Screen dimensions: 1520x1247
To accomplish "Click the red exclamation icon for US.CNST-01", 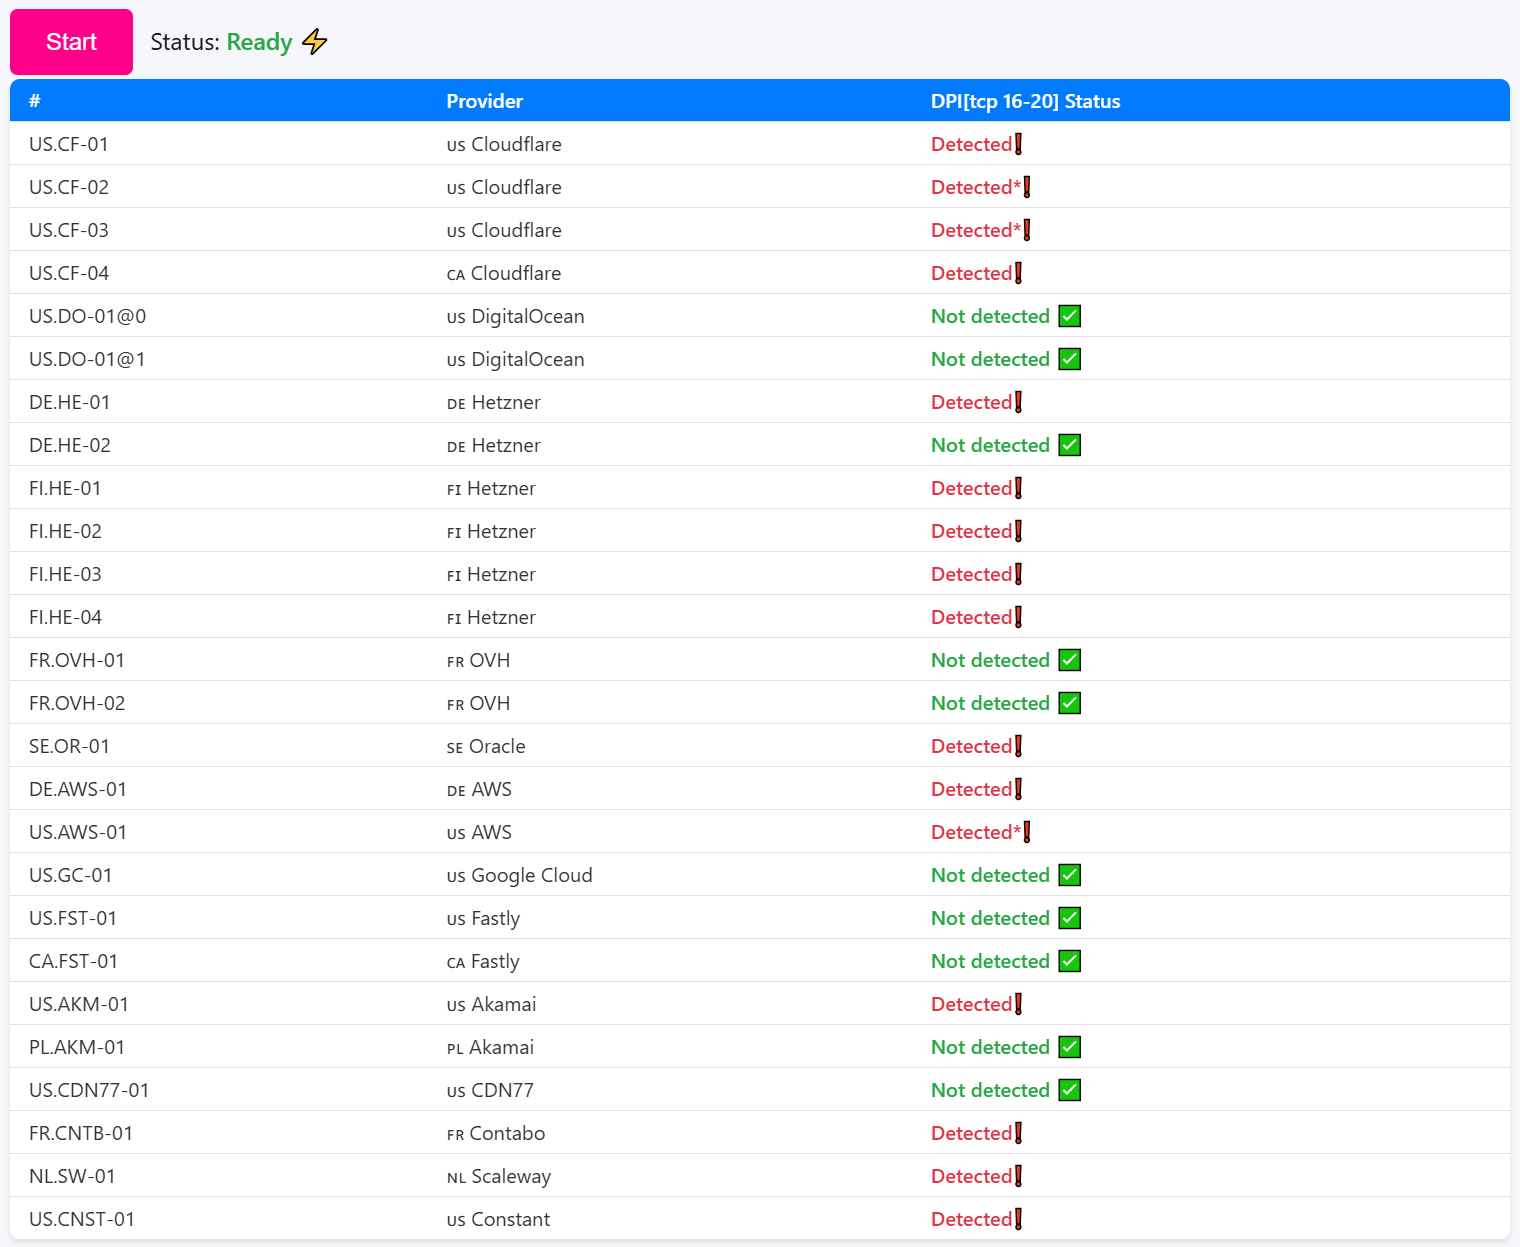I will tap(1018, 1219).
